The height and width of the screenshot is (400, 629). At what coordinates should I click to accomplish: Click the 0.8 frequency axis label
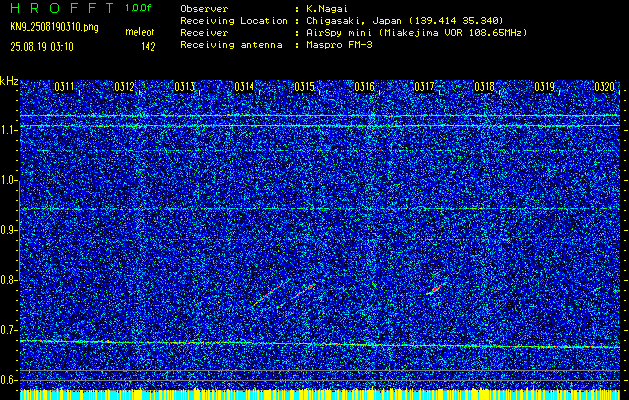point(9,280)
